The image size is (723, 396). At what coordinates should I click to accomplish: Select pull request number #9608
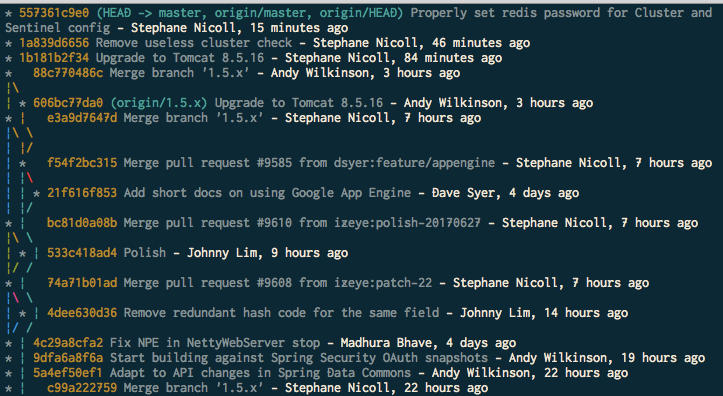(274, 283)
